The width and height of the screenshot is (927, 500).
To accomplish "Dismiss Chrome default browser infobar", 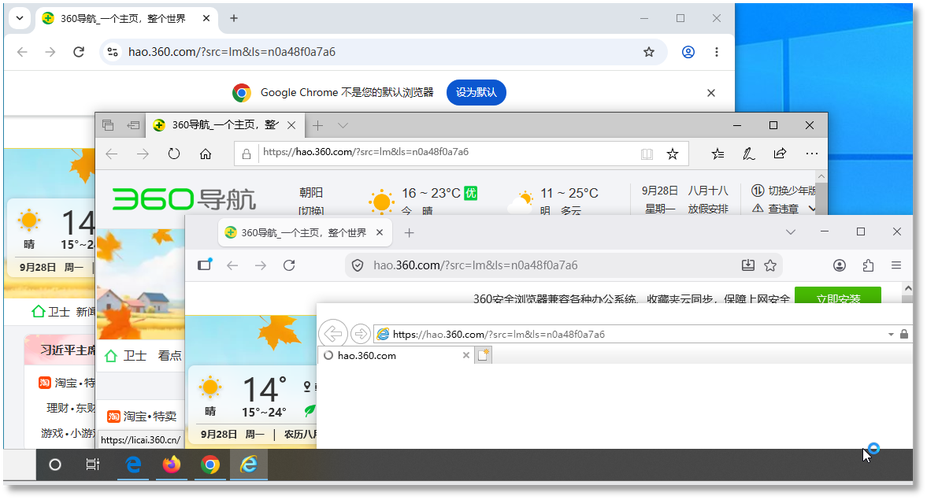I will point(711,93).
